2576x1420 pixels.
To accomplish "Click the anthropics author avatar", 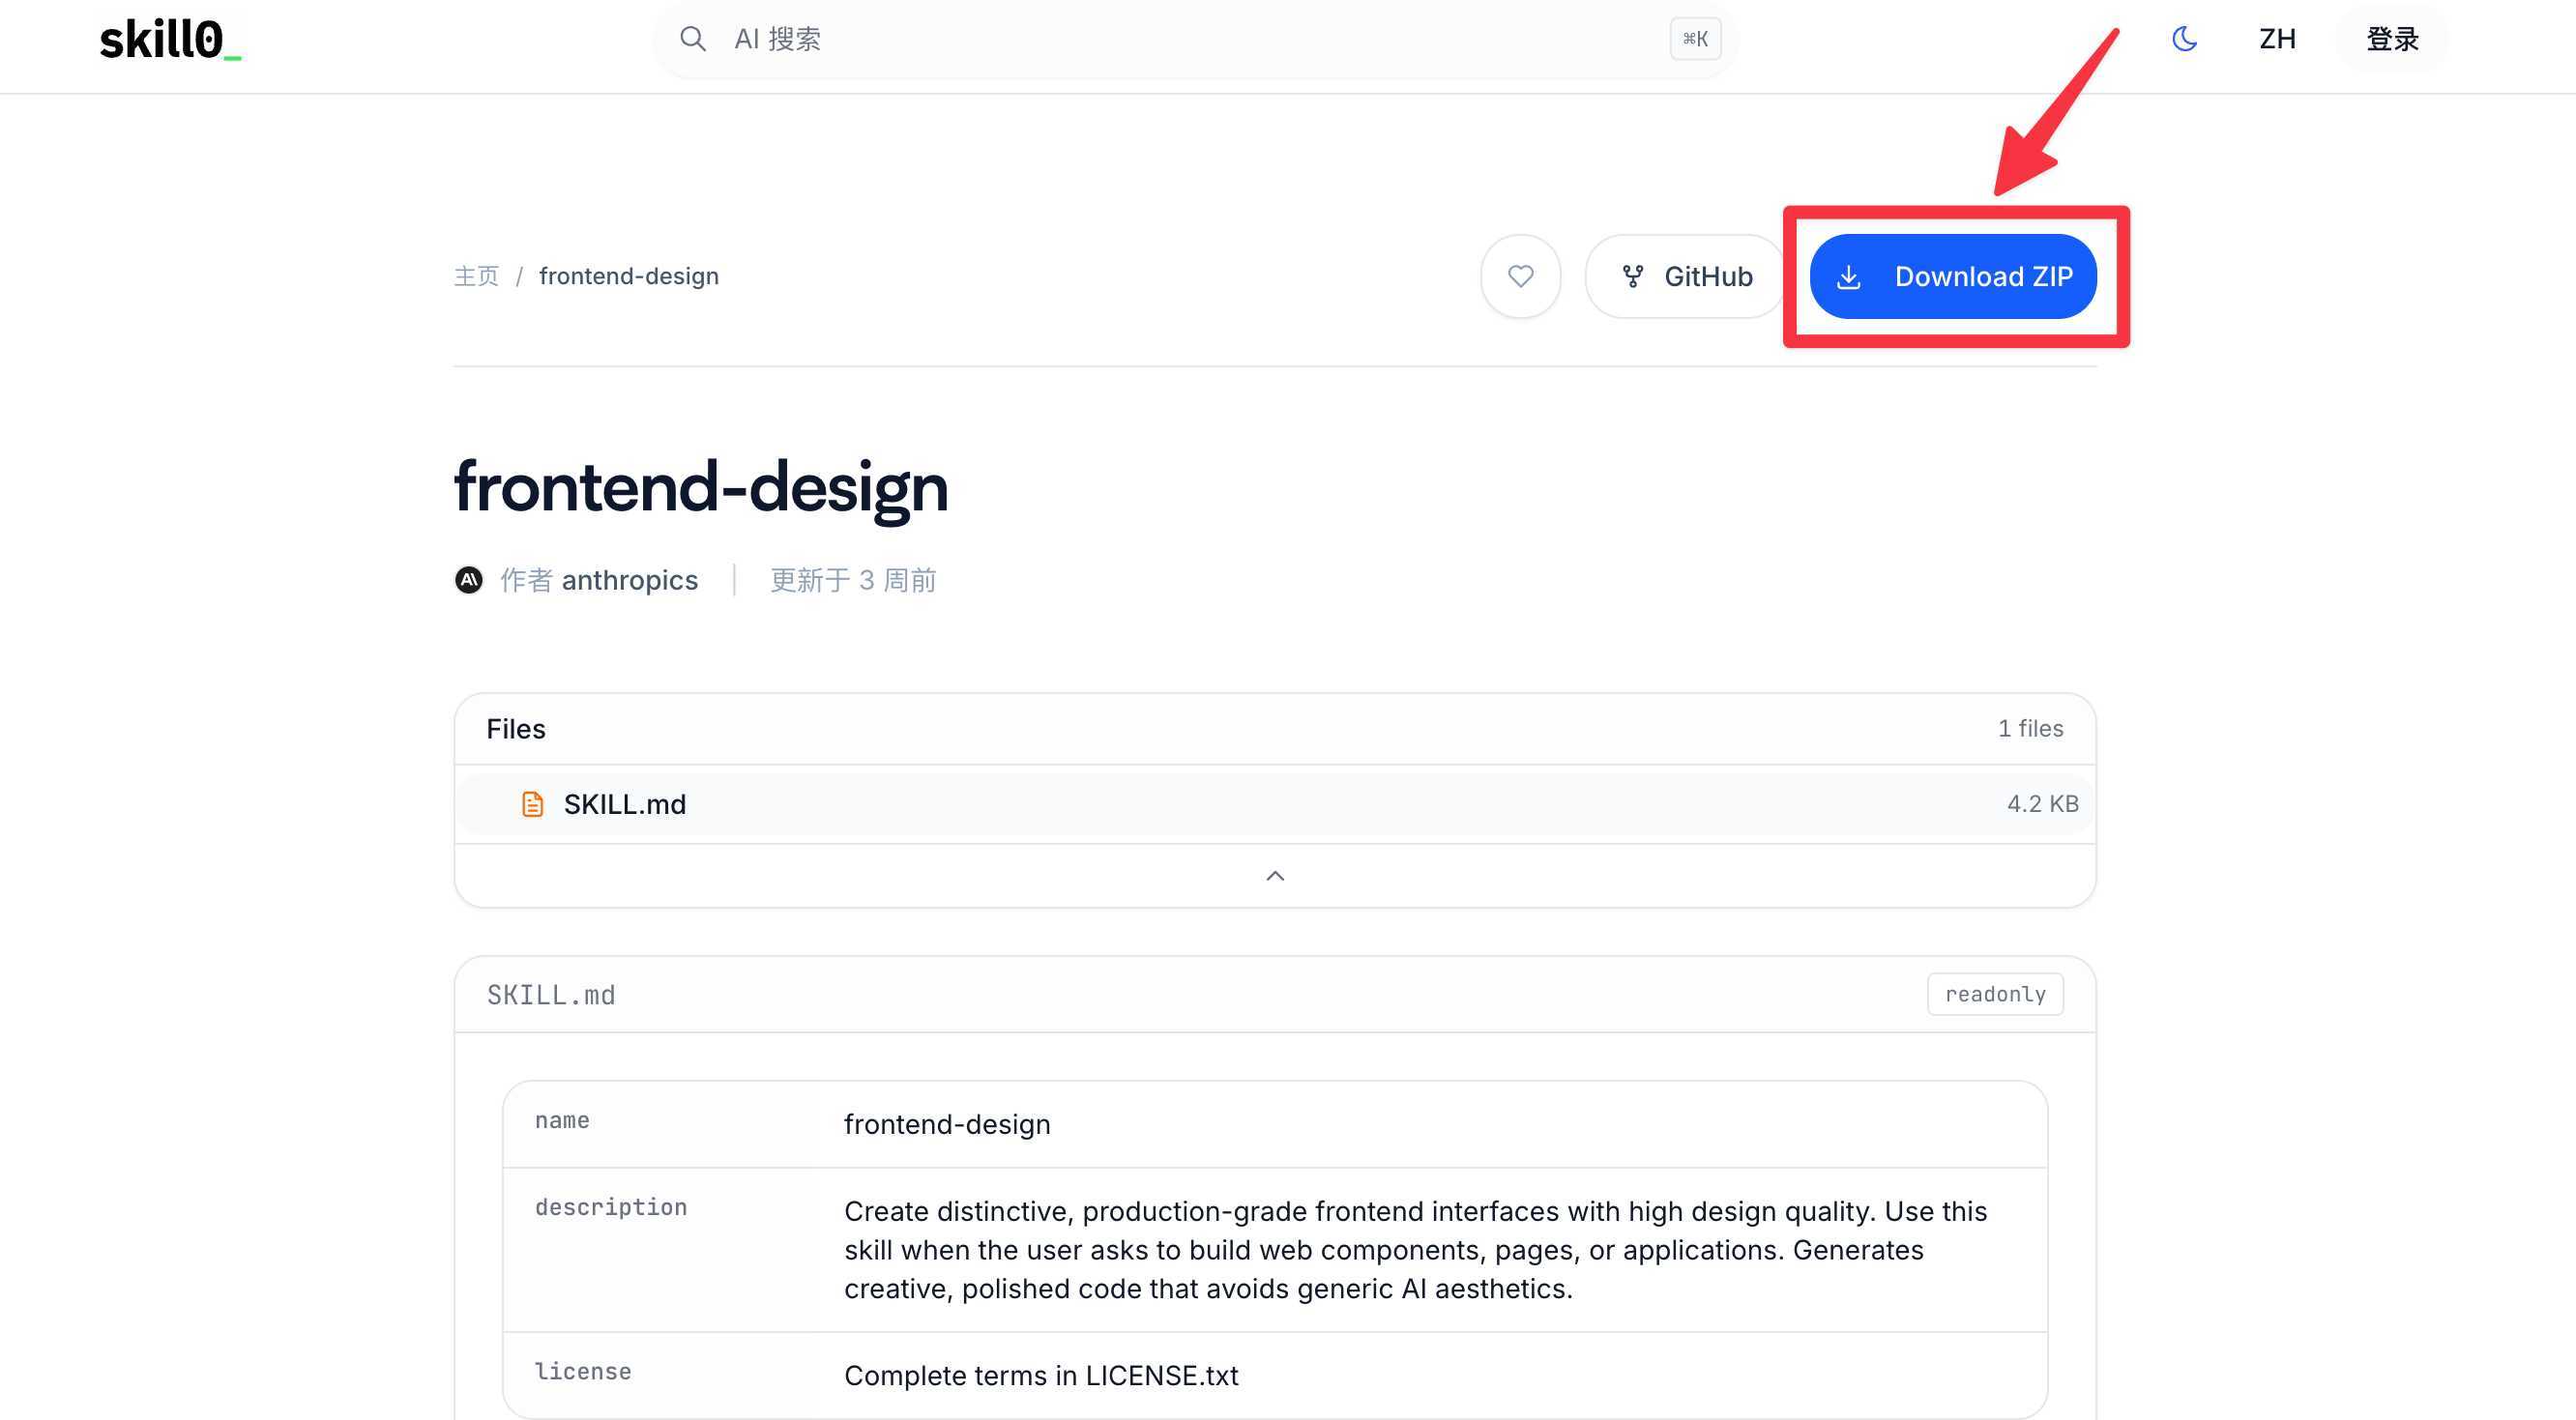I will 469,580.
